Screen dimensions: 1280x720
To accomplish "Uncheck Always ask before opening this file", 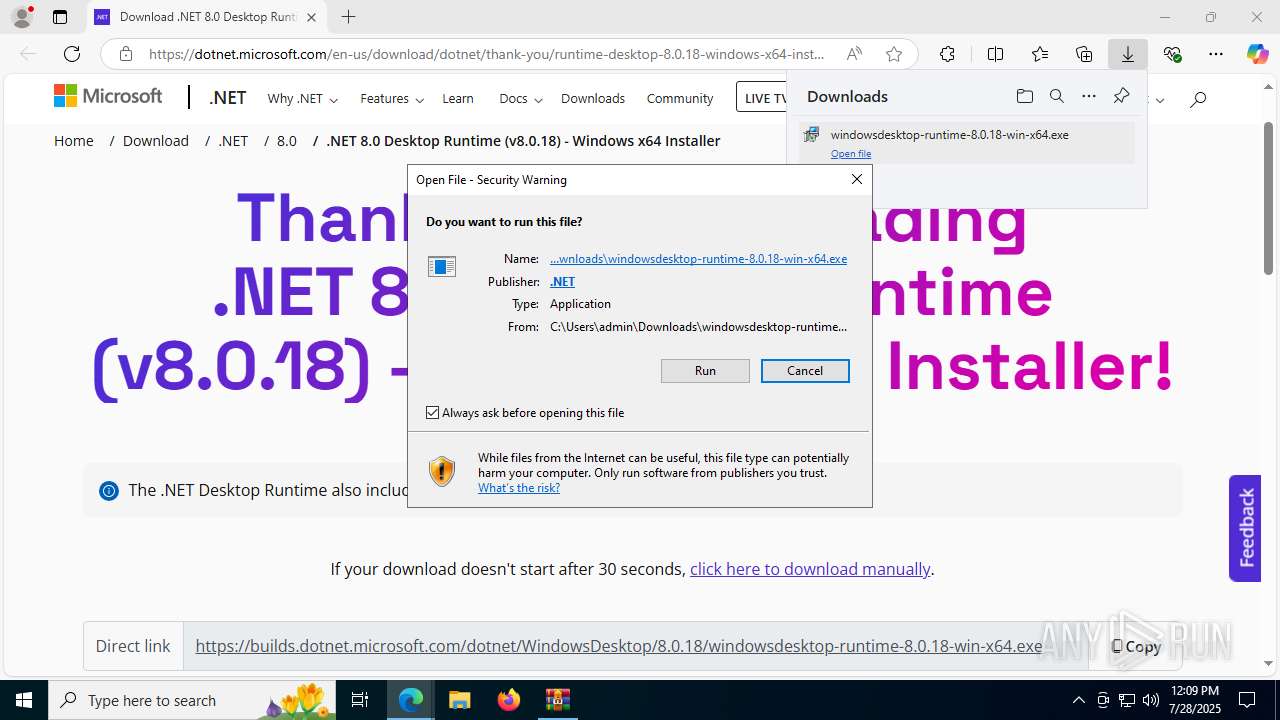I will [x=433, y=413].
